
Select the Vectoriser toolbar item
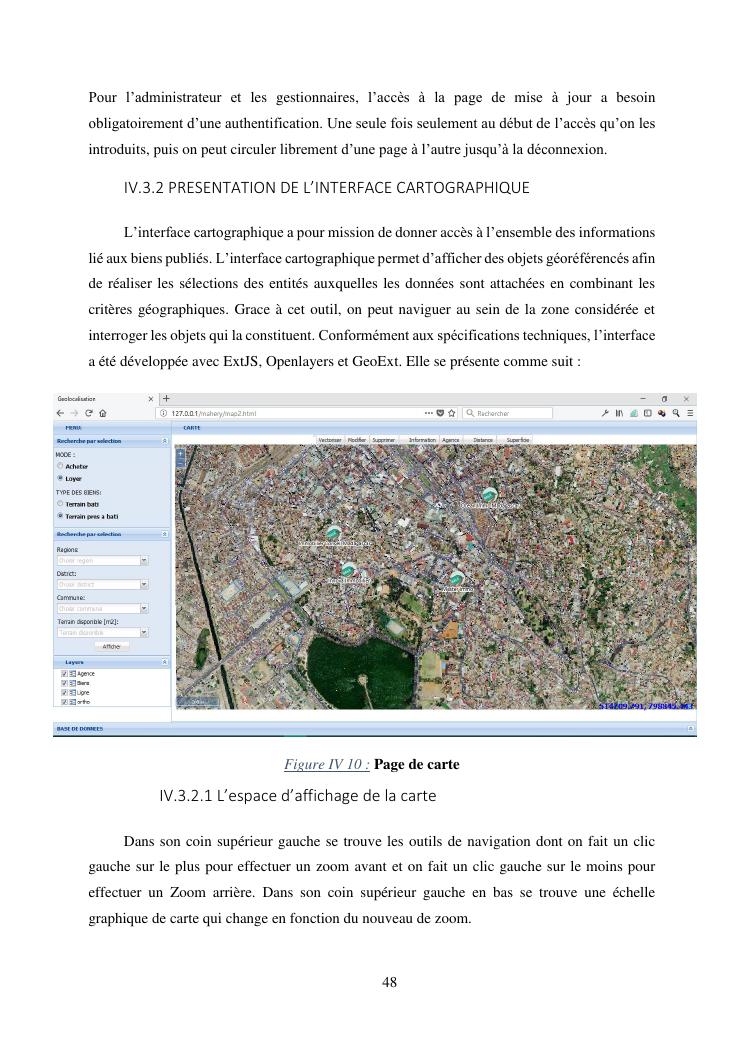329,439
